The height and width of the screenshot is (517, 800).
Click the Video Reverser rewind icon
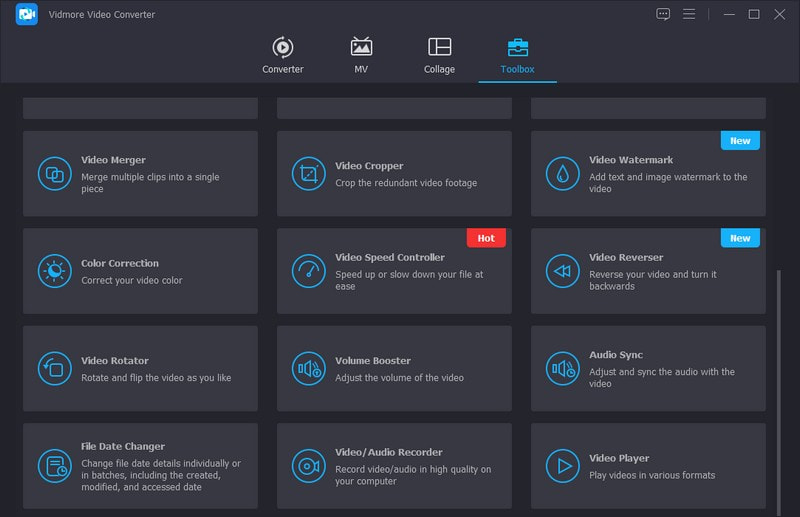click(562, 271)
